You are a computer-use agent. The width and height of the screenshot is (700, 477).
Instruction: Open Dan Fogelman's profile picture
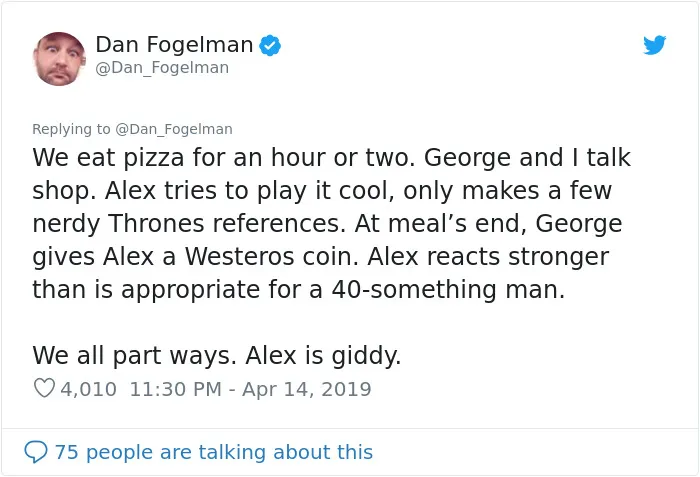59,59
